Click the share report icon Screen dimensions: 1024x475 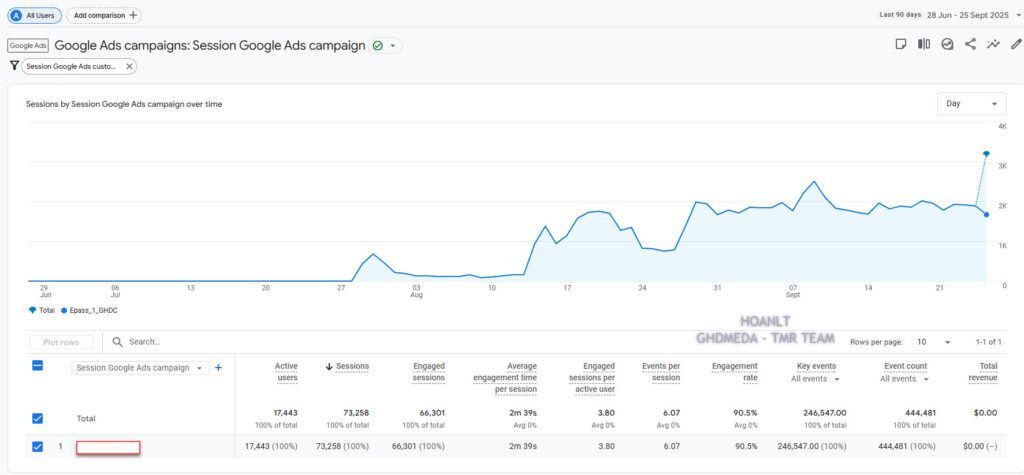coord(970,44)
